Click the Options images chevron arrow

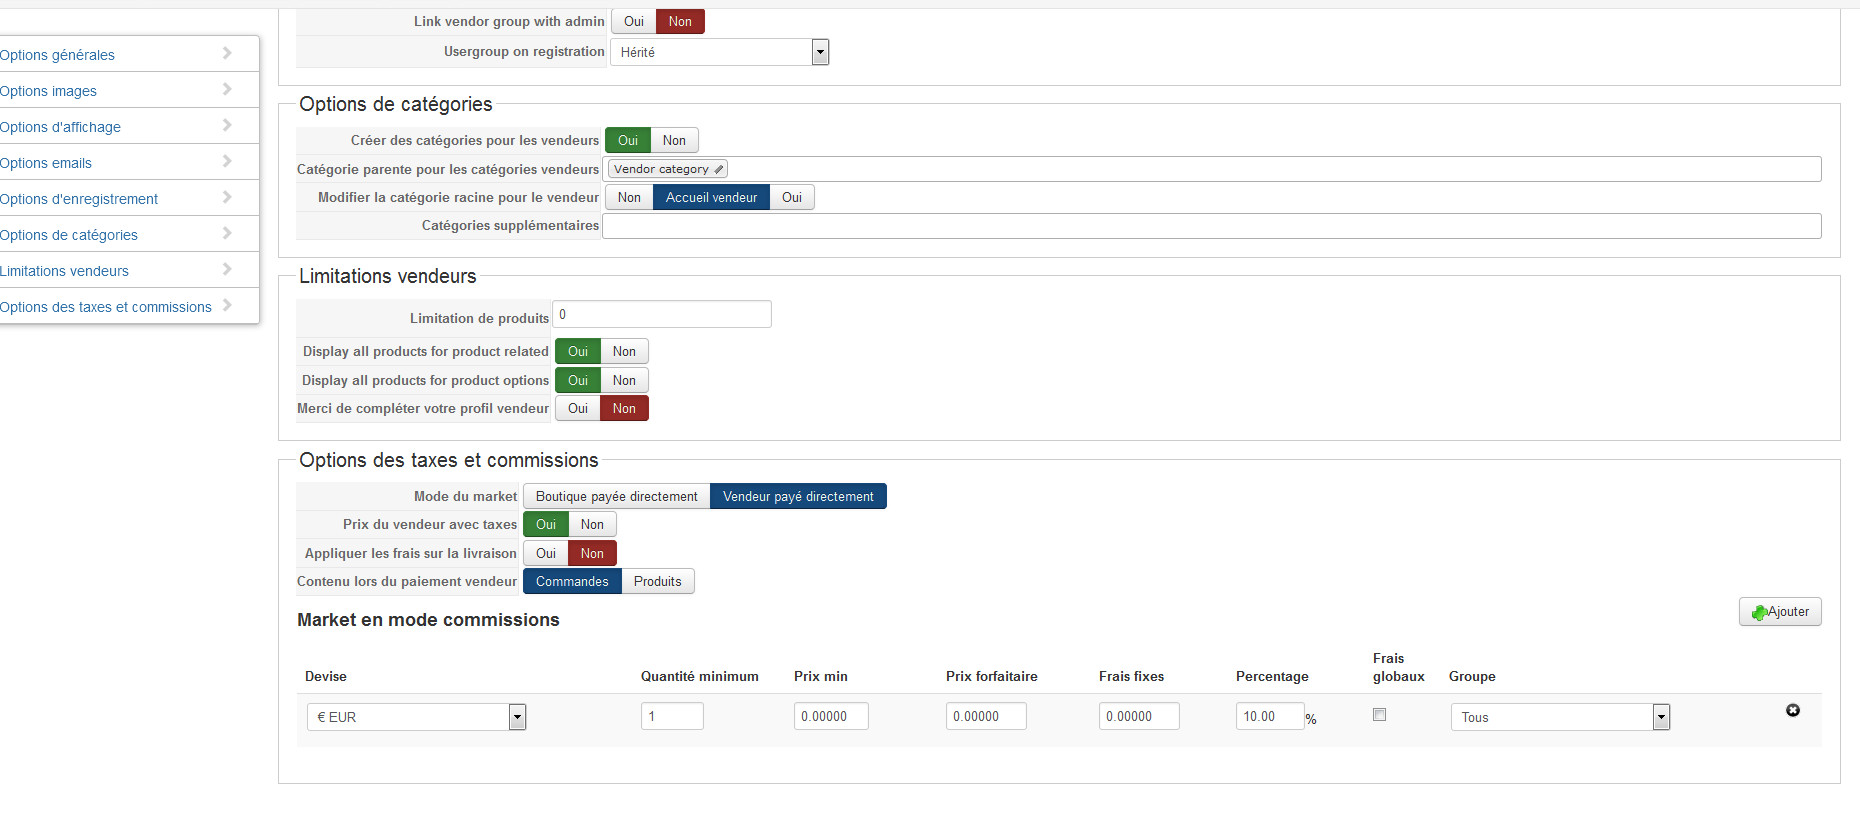coord(227,89)
